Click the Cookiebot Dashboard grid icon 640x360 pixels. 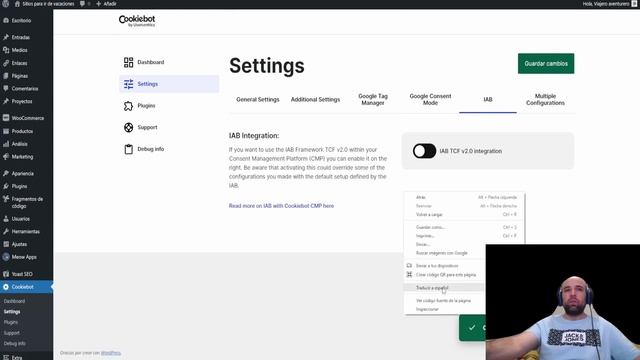pos(129,62)
